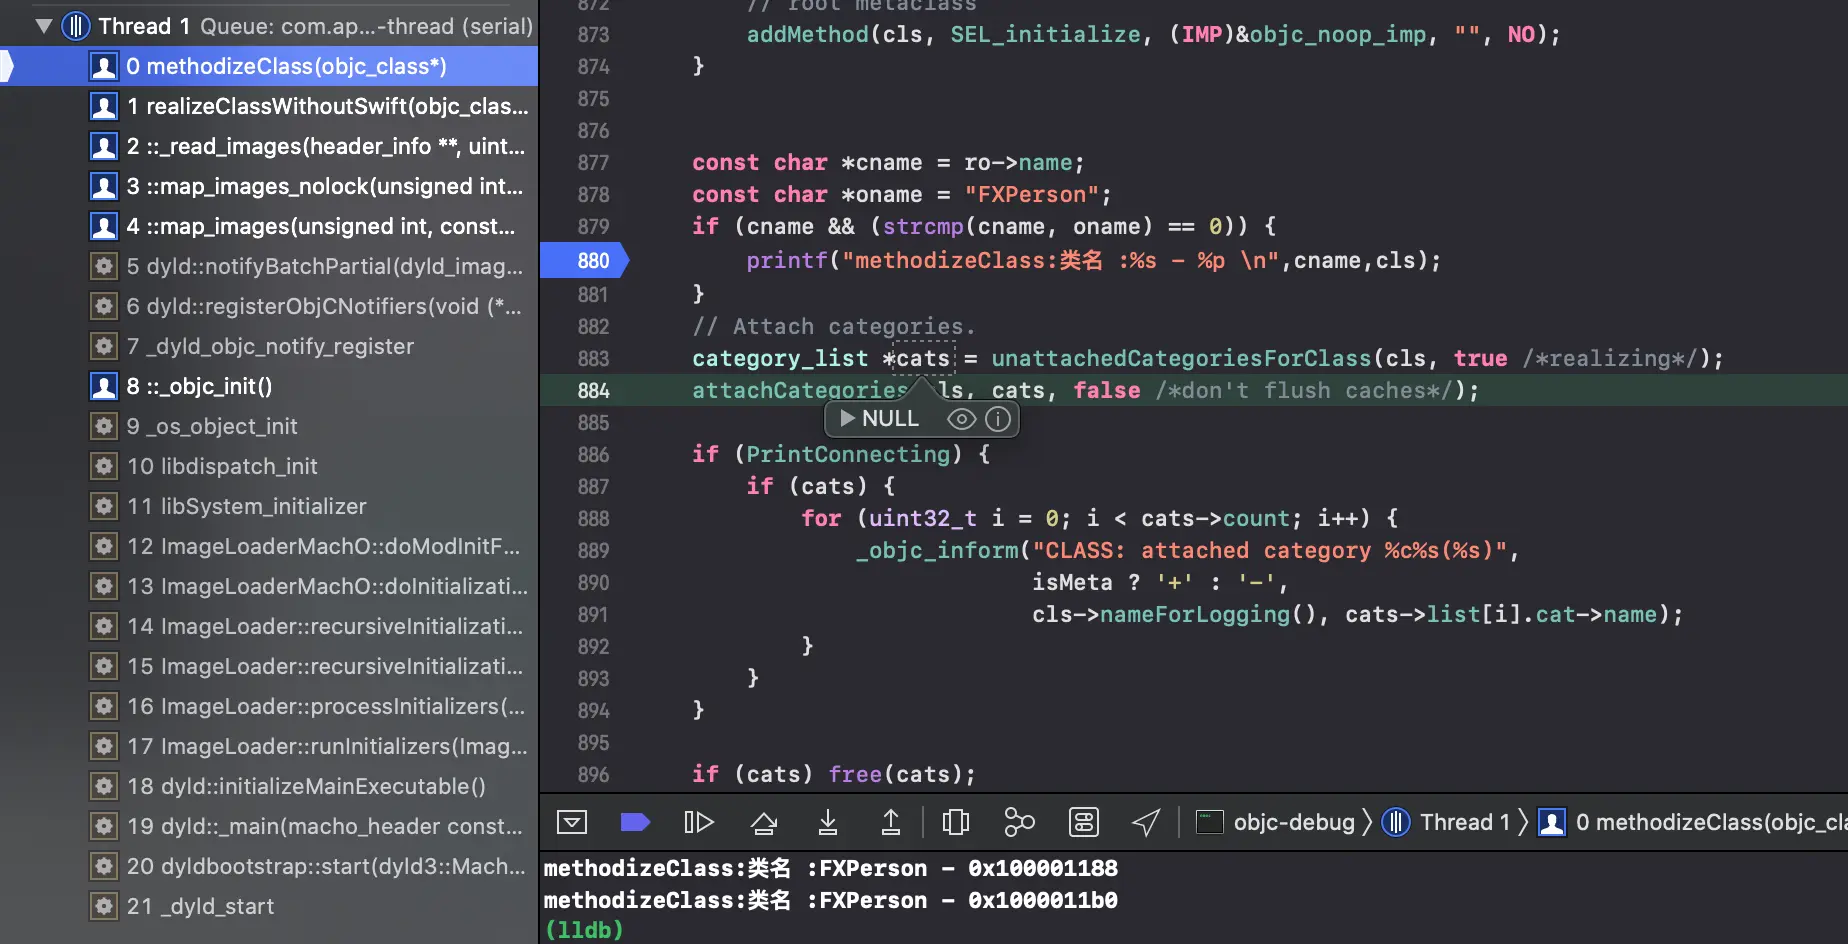Click the strcmp call on line 879
Image resolution: width=1848 pixels, height=944 pixels.
(x=923, y=226)
